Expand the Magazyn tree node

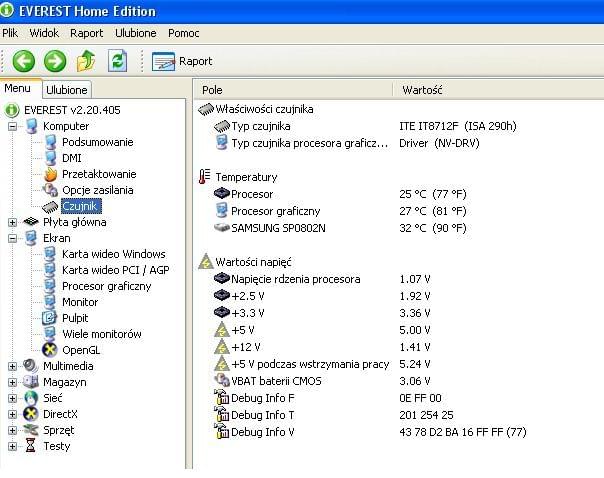pyautogui.click(x=12, y=382)
